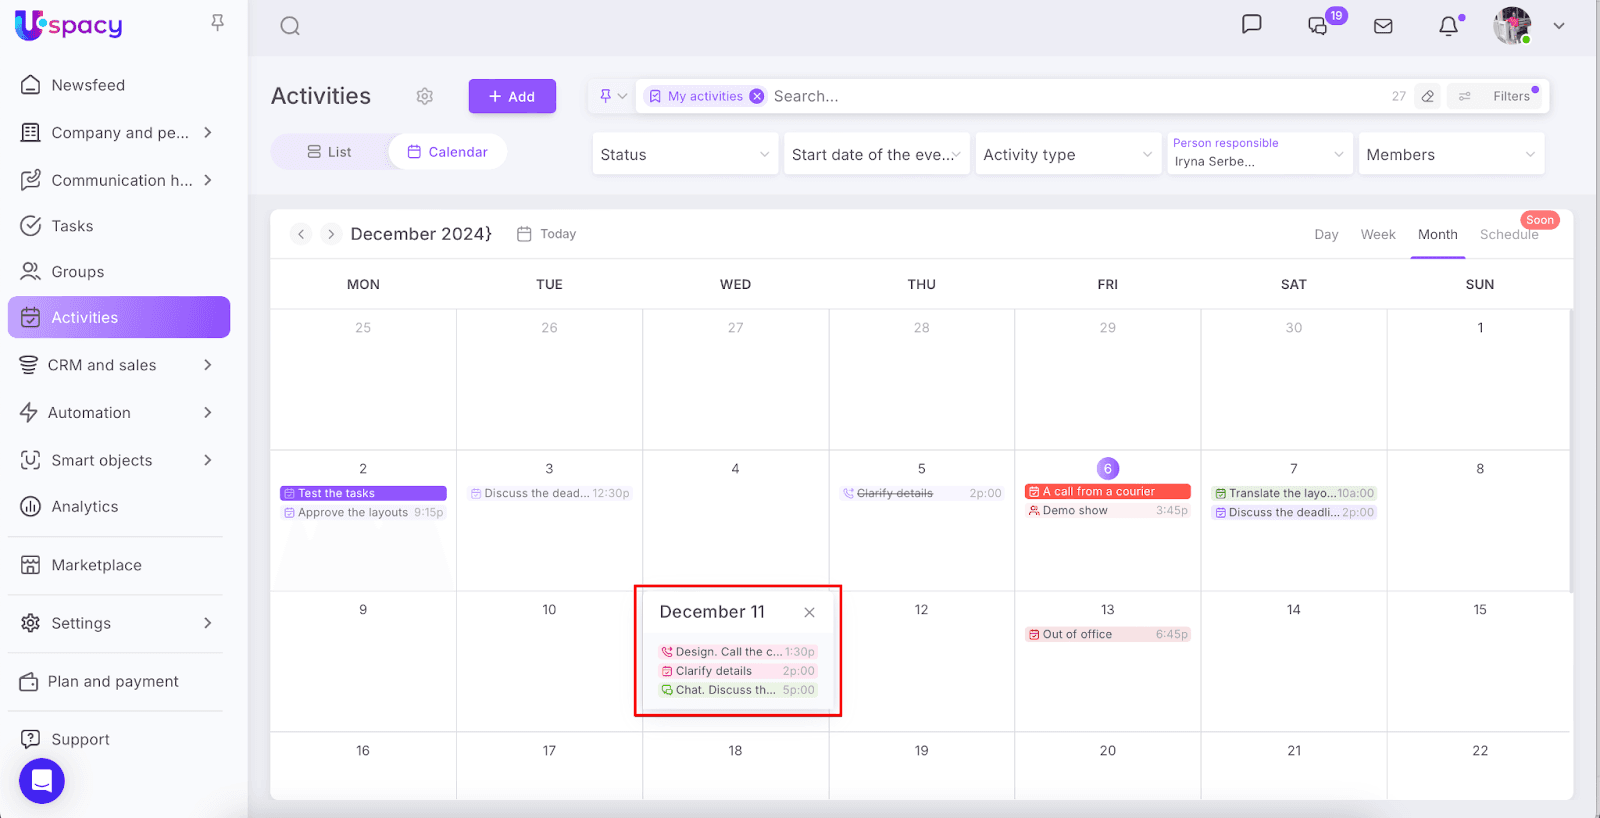This screenshot has height=818, width=1600.
Task: Open the mail envelope icon
Action: pos(1383,26)
